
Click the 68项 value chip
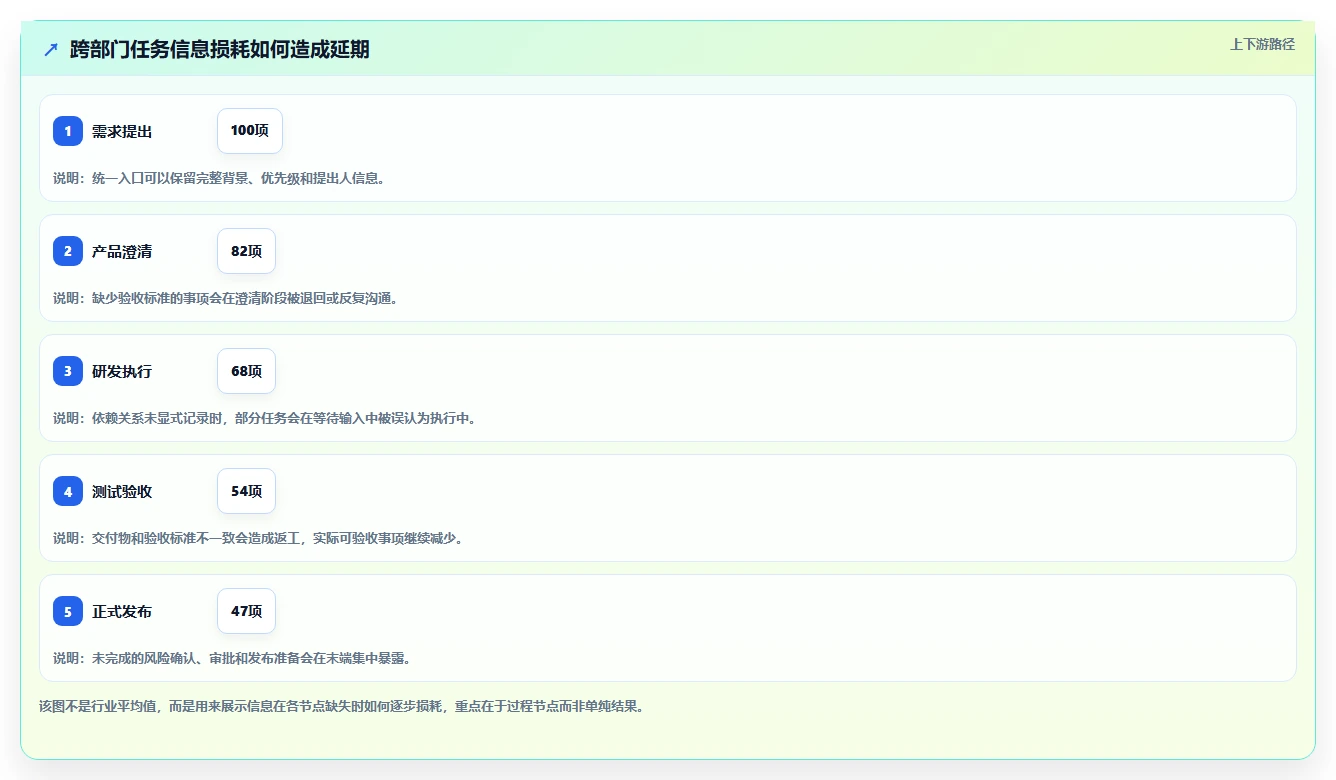246,371
